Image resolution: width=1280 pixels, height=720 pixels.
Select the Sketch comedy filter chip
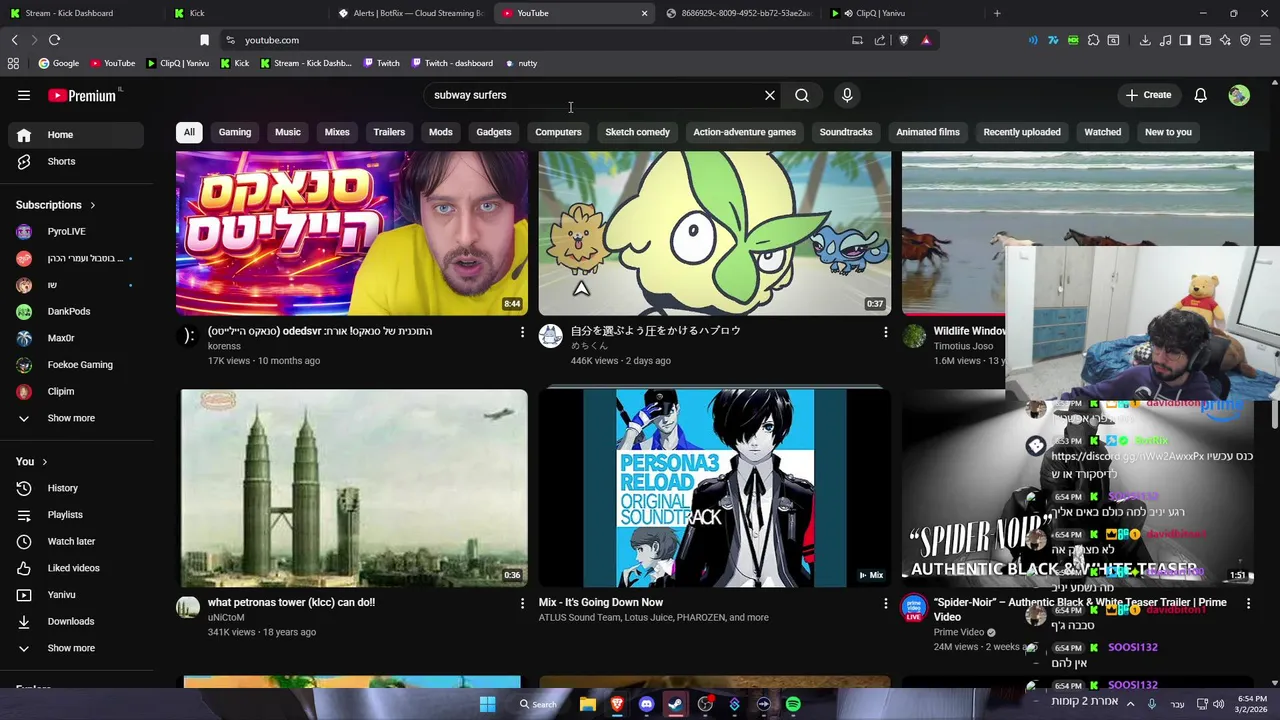coord(637,132)
